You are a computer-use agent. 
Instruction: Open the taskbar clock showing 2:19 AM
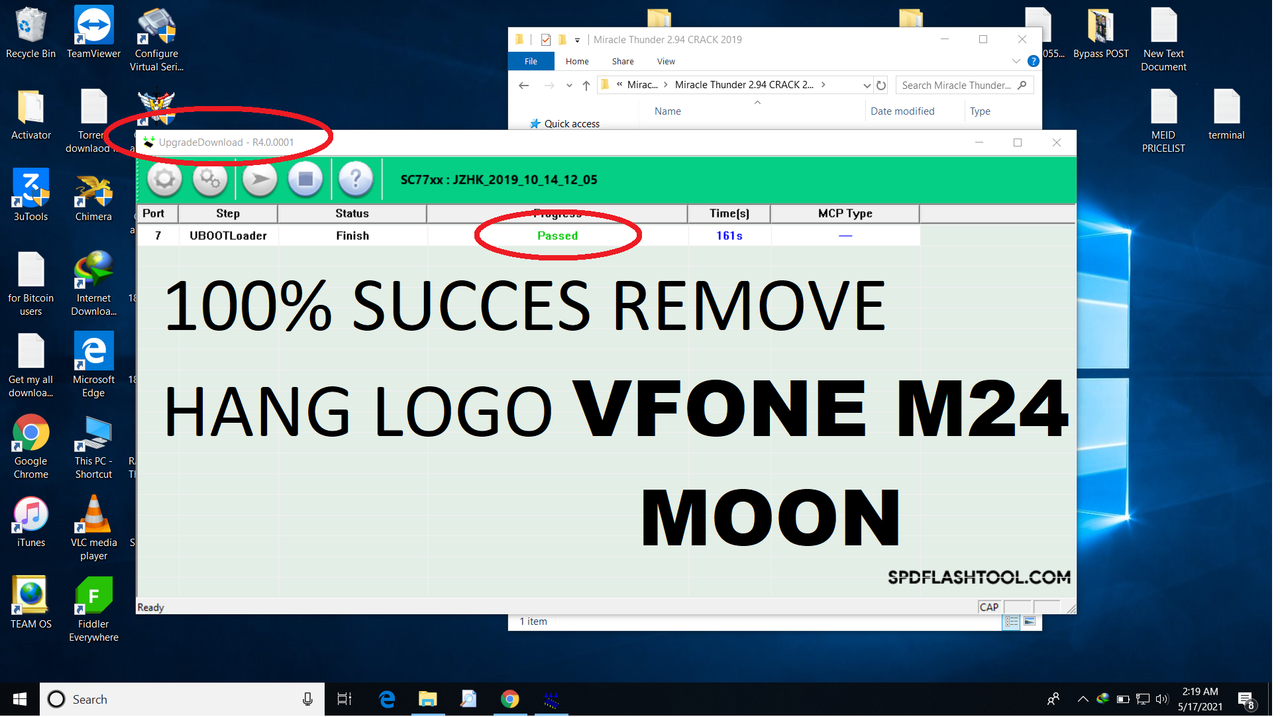click(x=1198, y=699)
